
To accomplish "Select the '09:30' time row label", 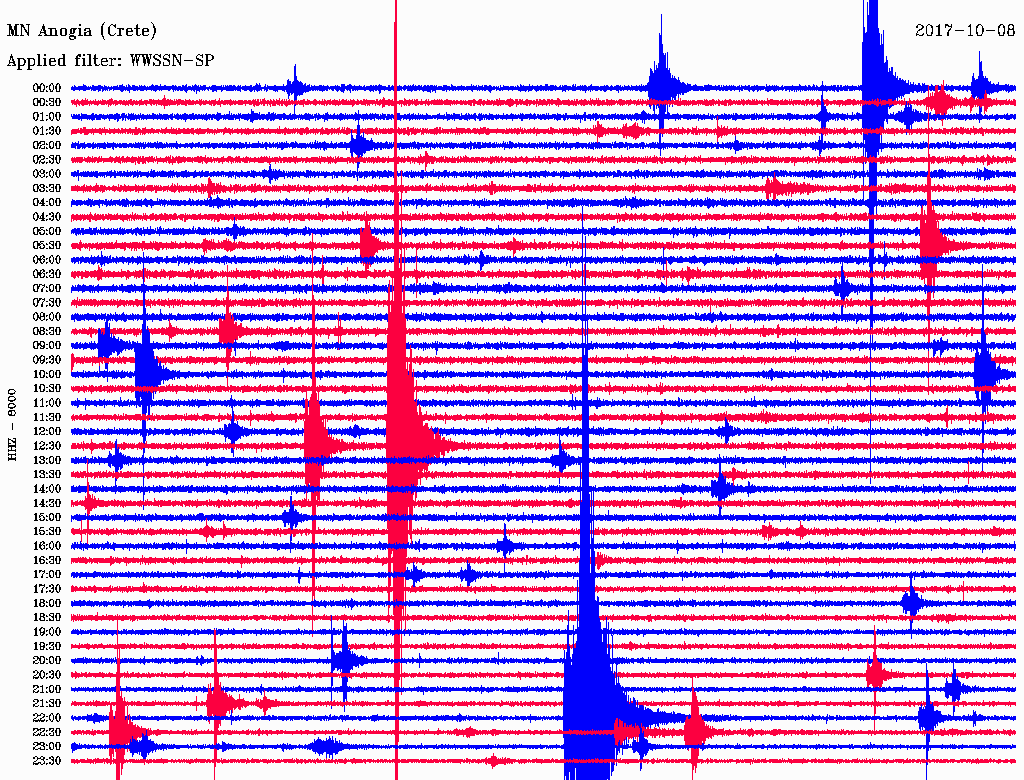I will tap(47, 360).
